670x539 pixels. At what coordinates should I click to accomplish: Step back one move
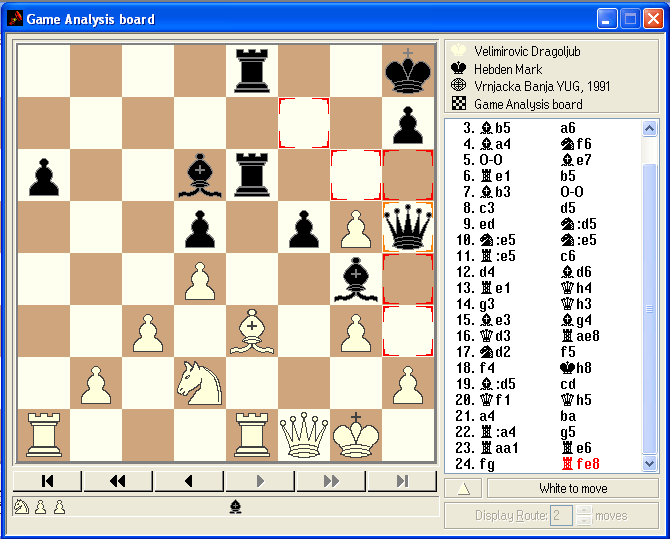click(x=189, y=481)
